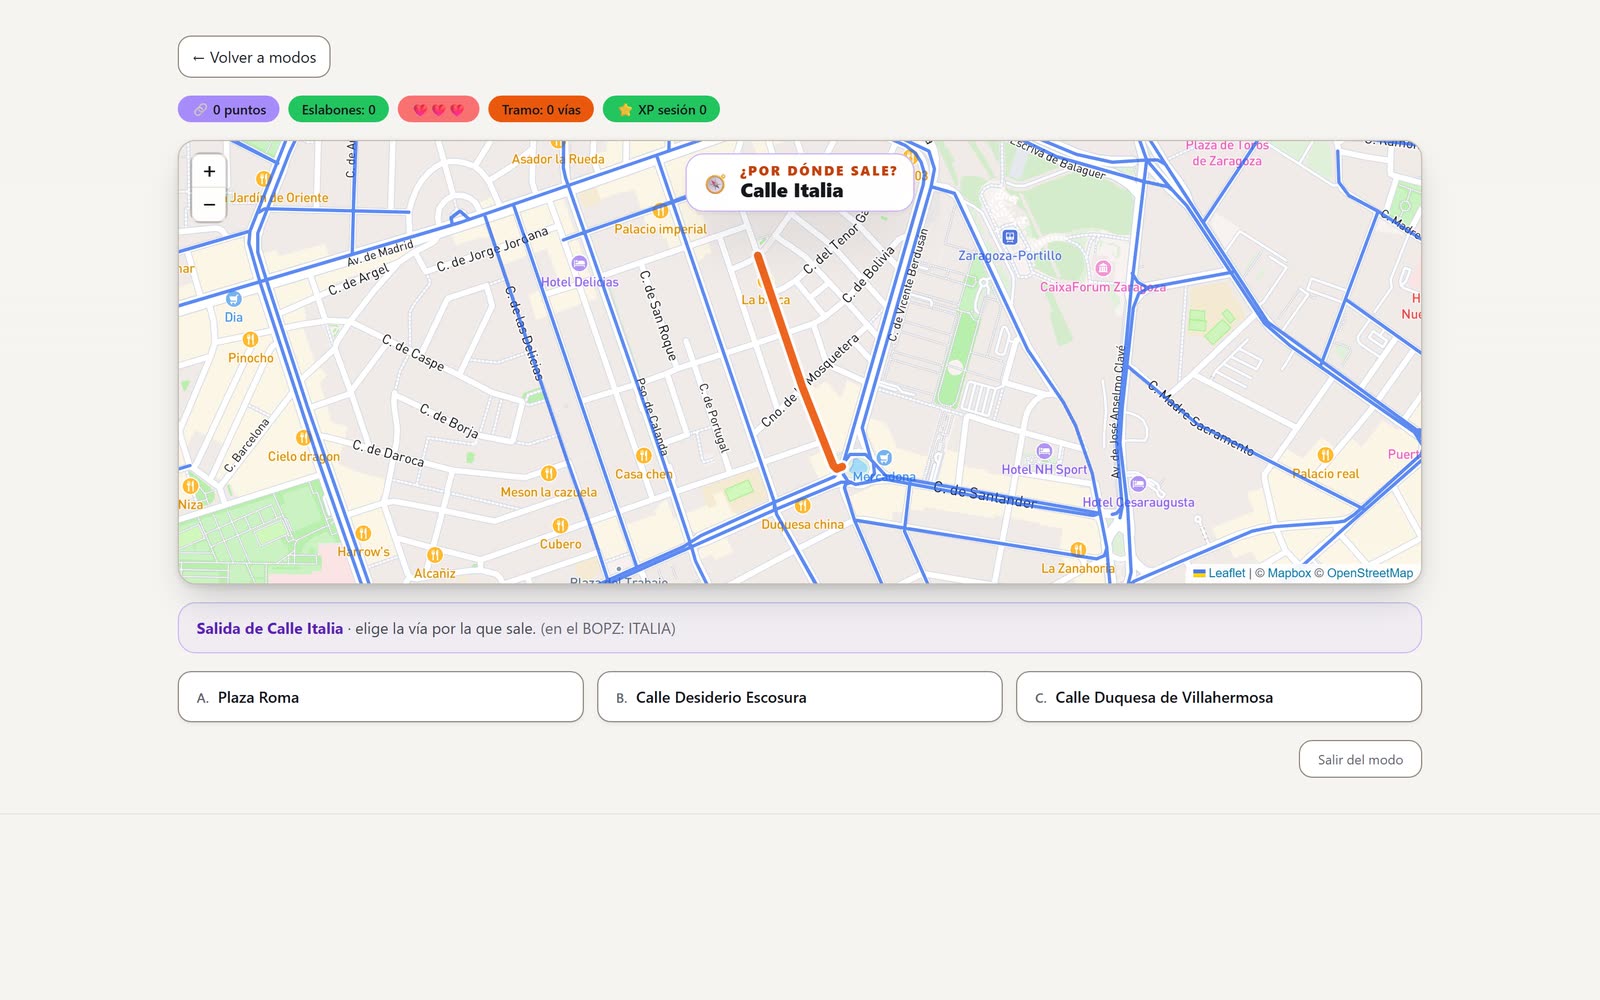This screenshot has height=1000, width=1600.
Task: Click the Alcañiz restaurant marker icon
Action: click(x=434, y=554)
